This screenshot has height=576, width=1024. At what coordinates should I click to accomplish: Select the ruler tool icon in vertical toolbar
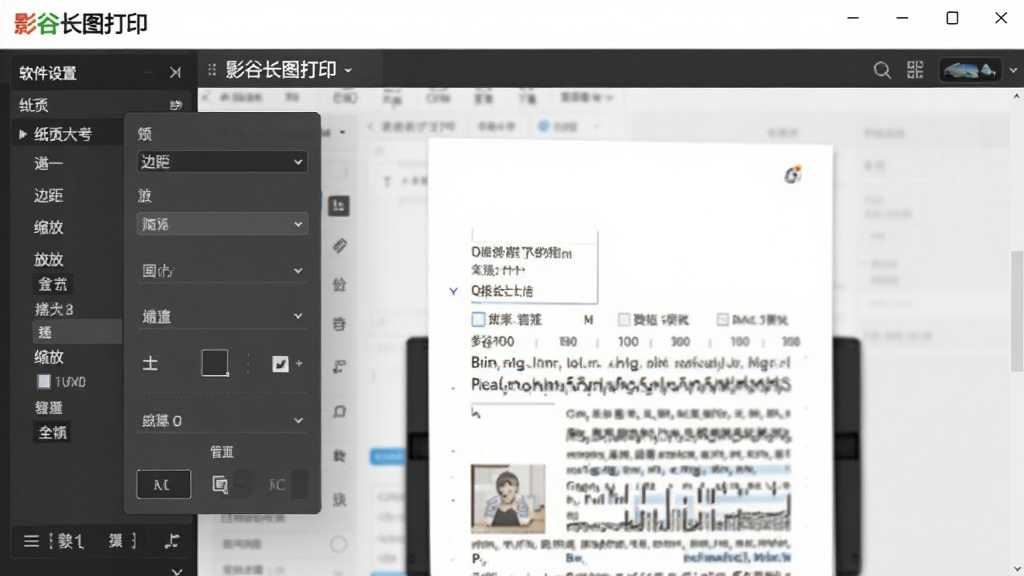pyautogui.click(x=340, y=246)
